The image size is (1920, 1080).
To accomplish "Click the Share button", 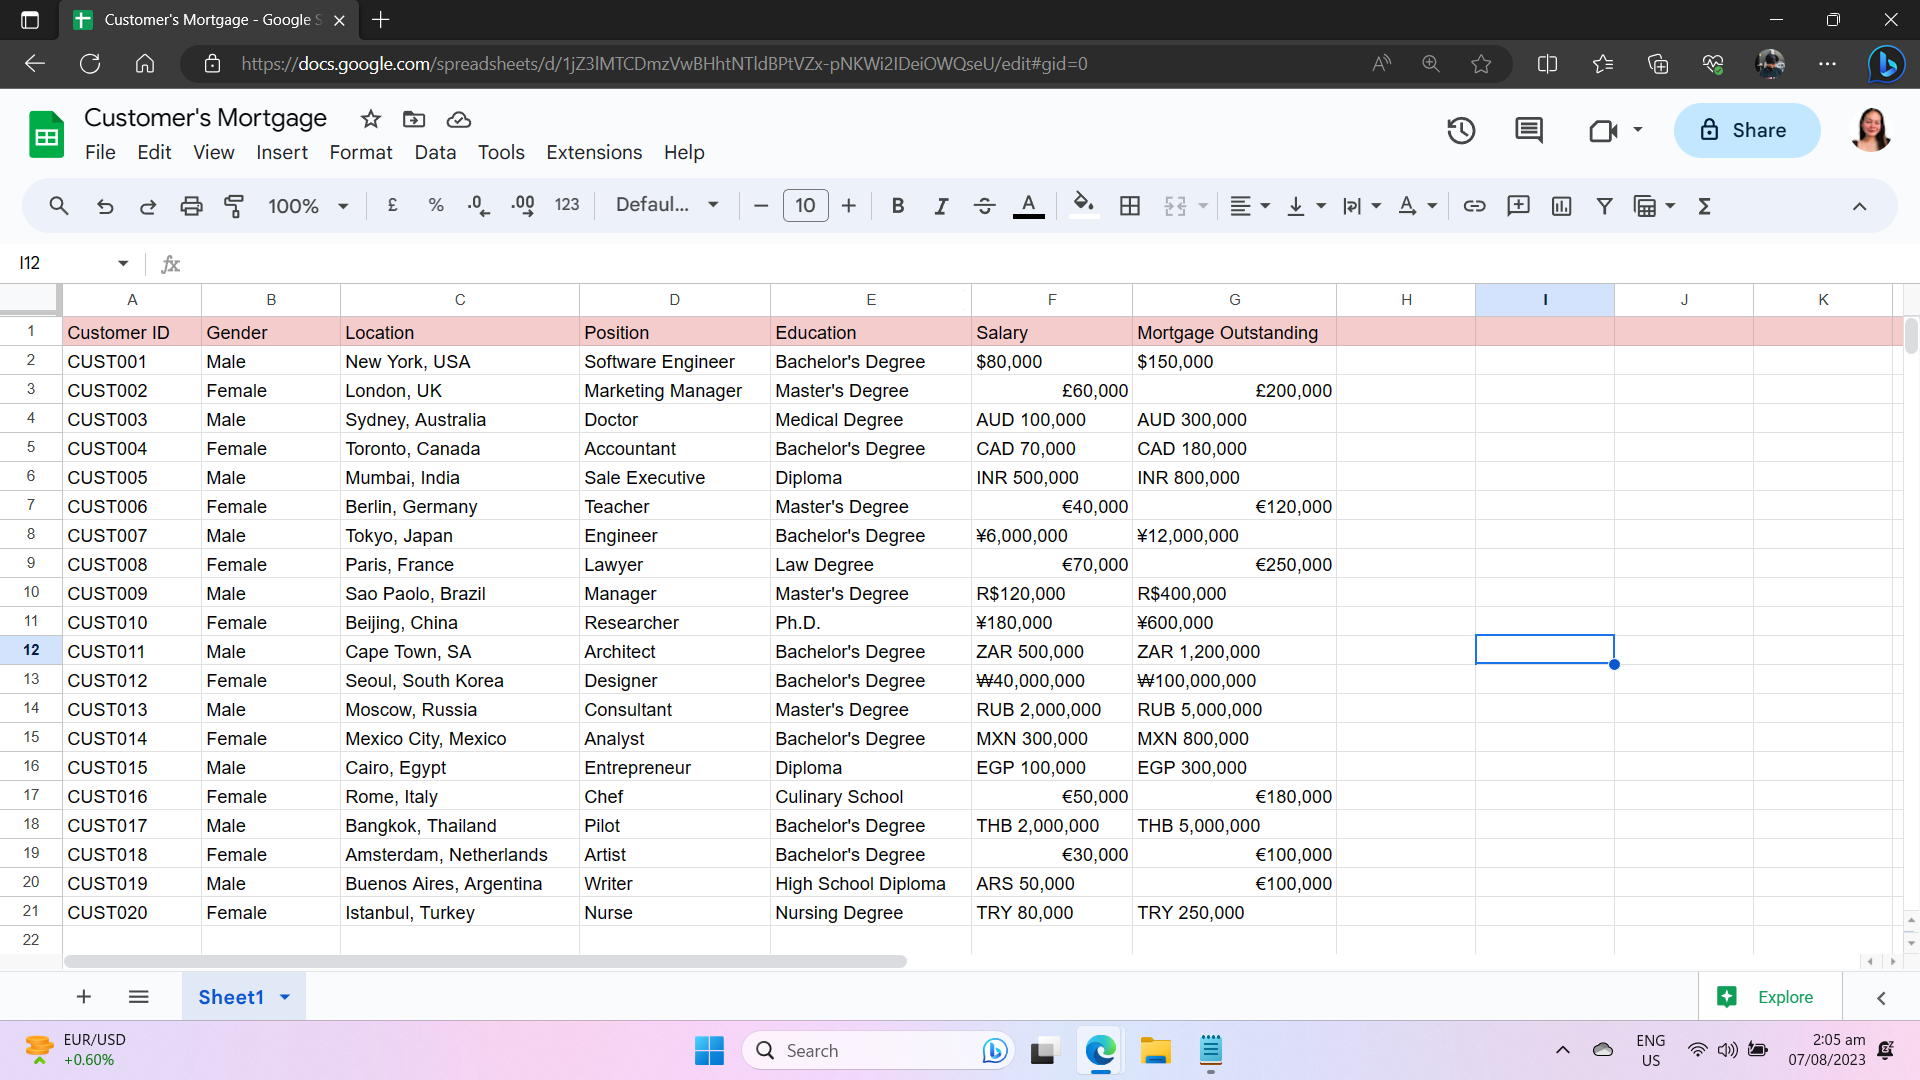I will (x=1746, y=130).
